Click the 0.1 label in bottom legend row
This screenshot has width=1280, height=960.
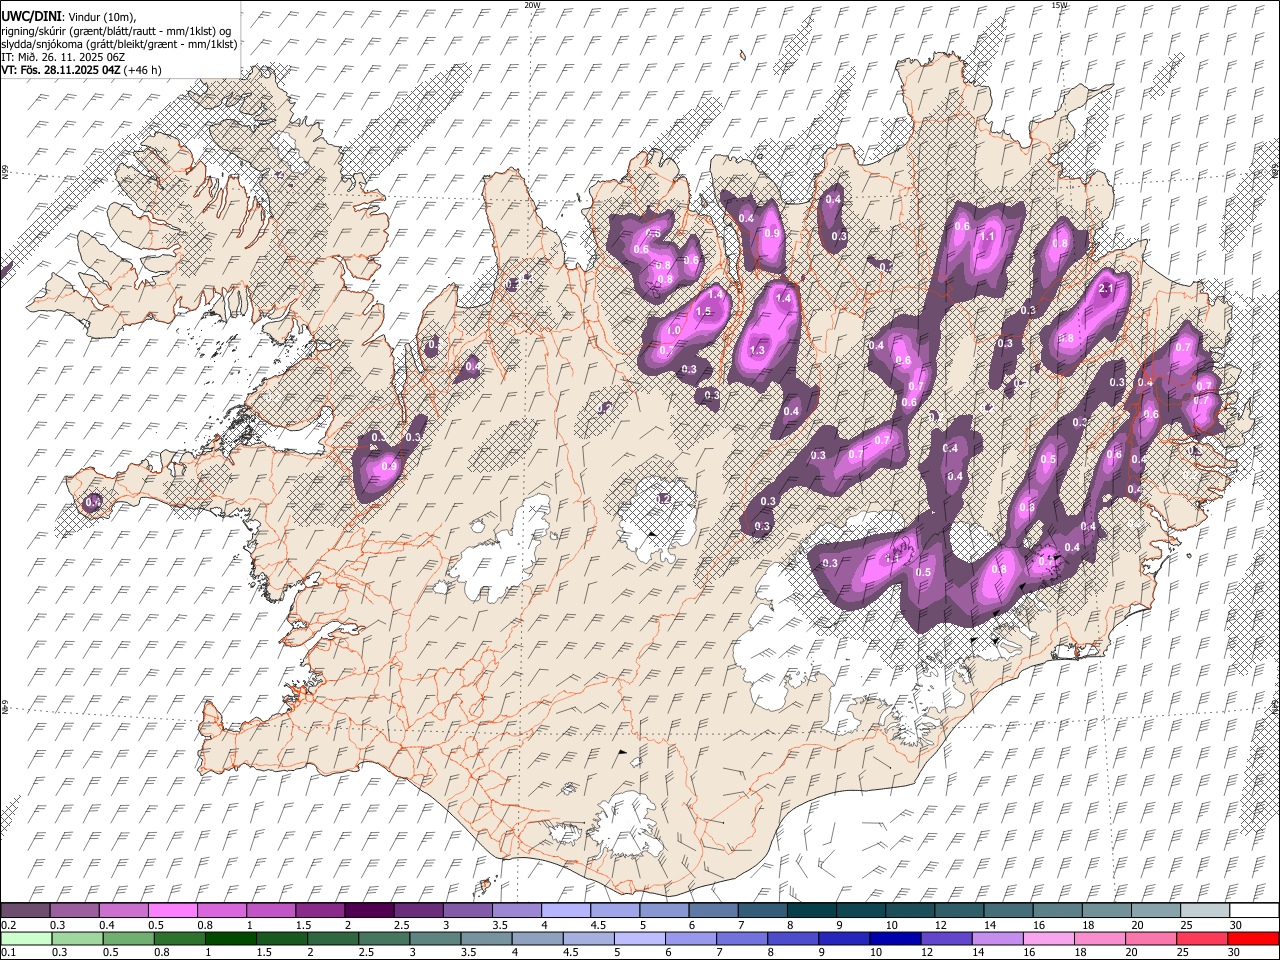(7, 953)
